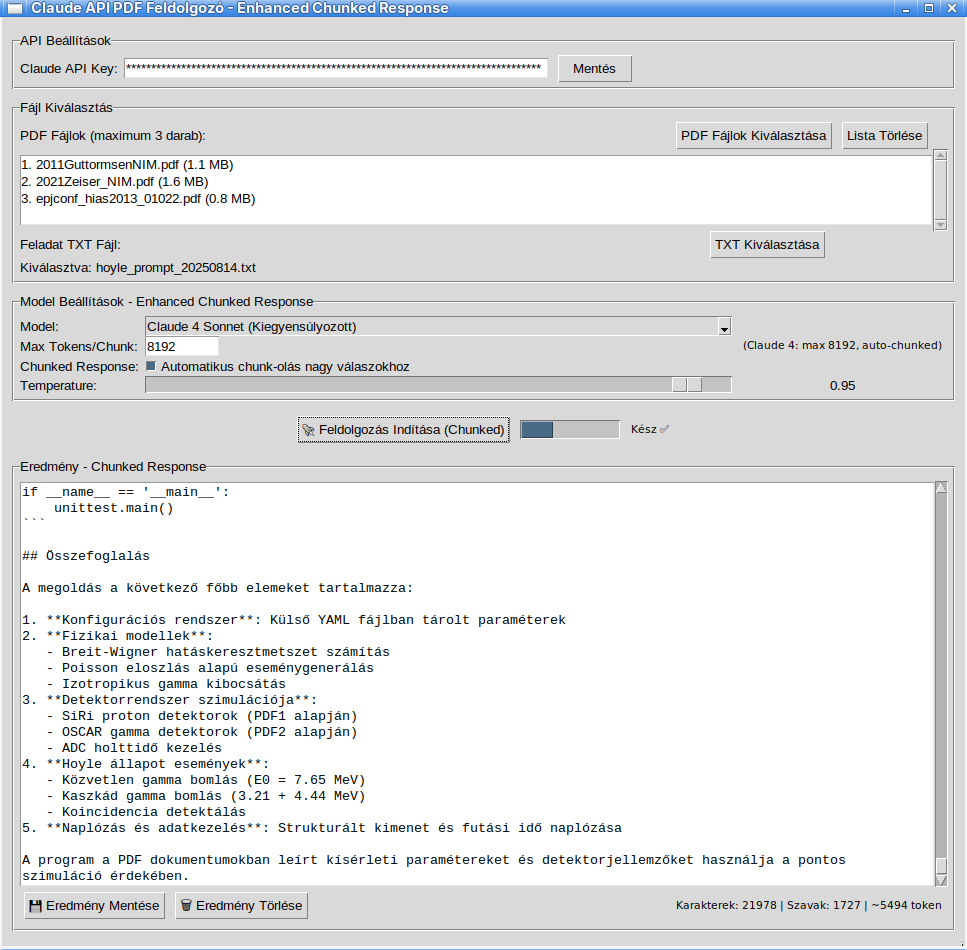Click PDF Fájlok Kiválasztása button
Image resolution: width=967 pixels, height=950 pixels.
click(754, 136)
